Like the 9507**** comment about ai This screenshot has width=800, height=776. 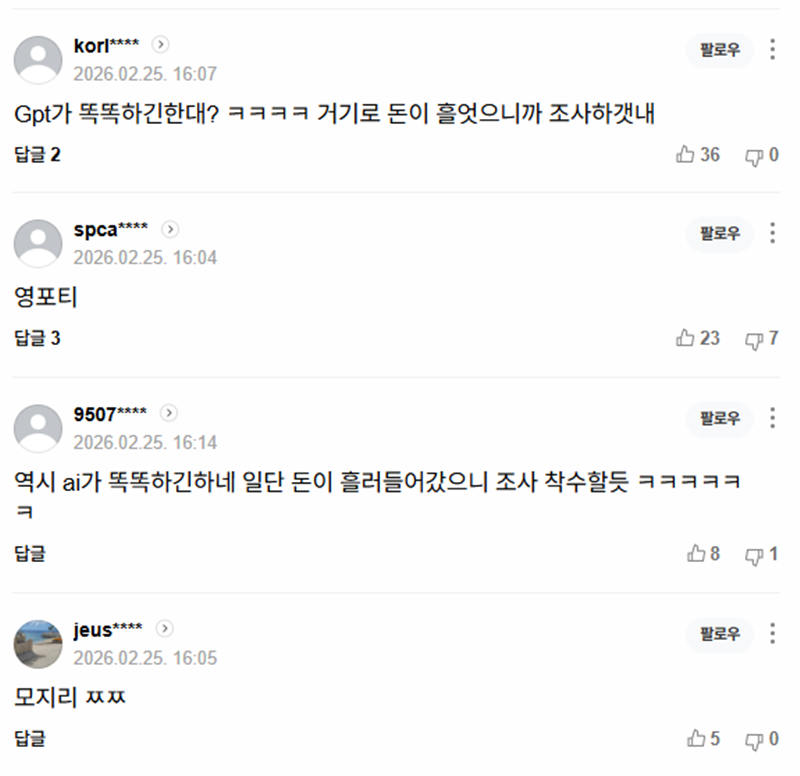703,554
